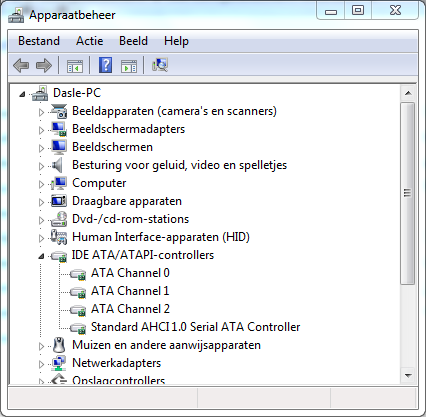Collapse the Dasle-PC root node
426x417 pixels.
click(22, 94)
